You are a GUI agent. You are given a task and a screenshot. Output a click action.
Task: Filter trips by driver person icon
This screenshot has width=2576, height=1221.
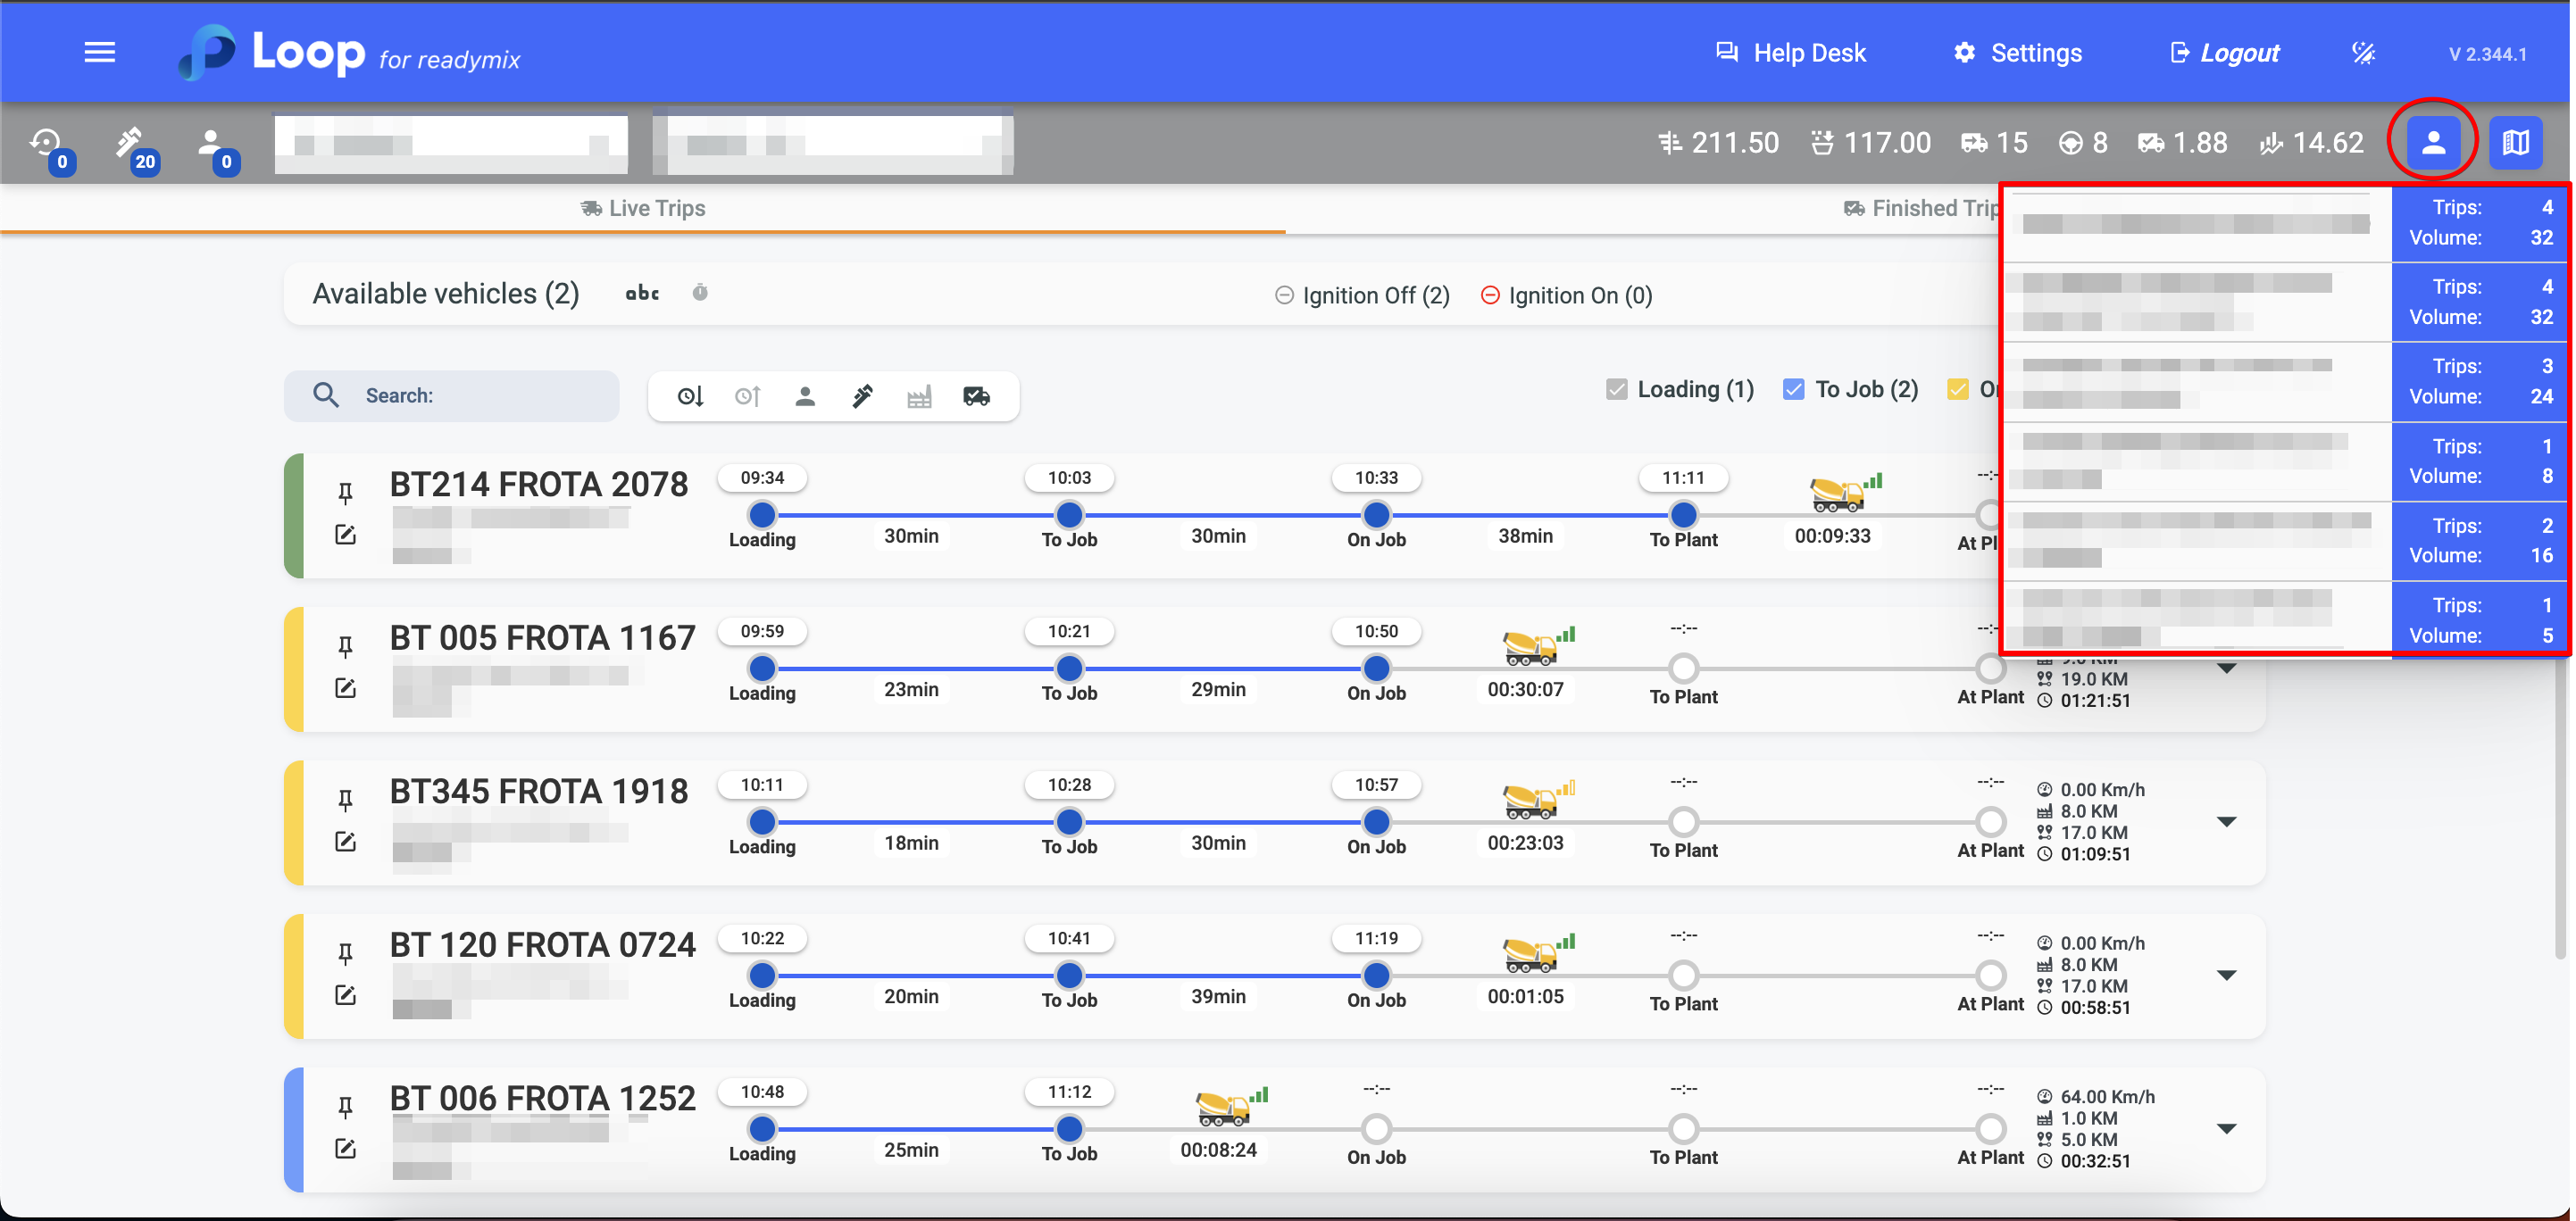(805, 396)
